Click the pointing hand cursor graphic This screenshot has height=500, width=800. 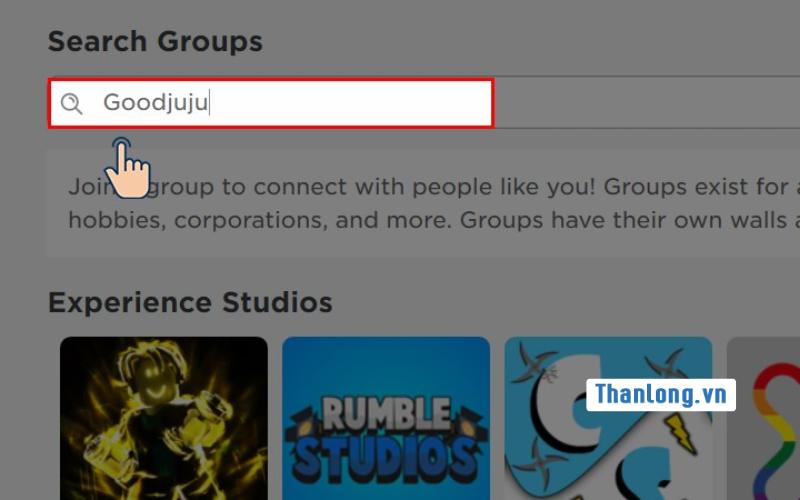[127, 168]
